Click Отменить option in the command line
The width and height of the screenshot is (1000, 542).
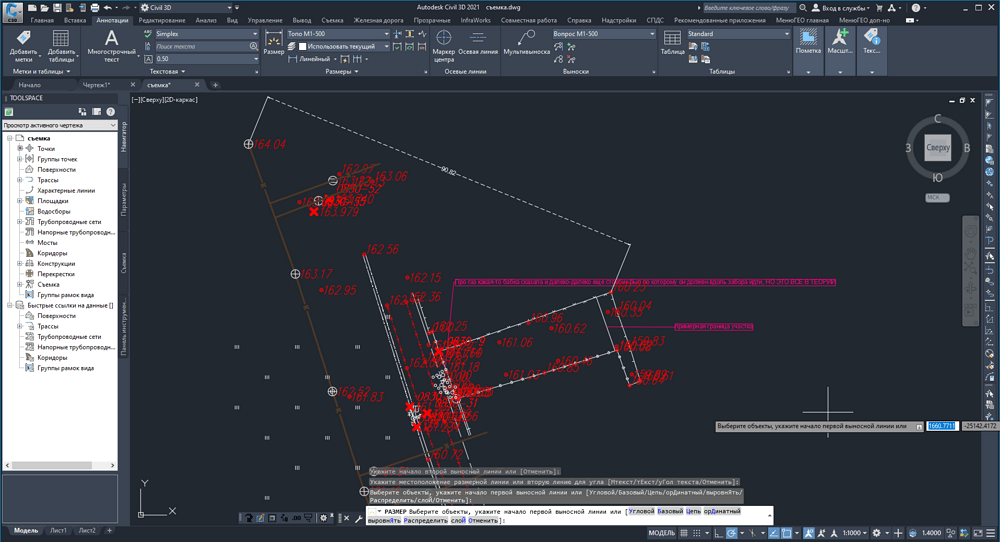[483, 520]
